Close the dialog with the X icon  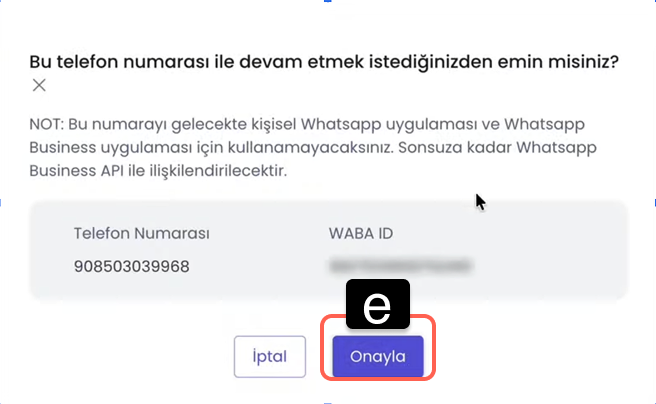(x=39, y=85)
